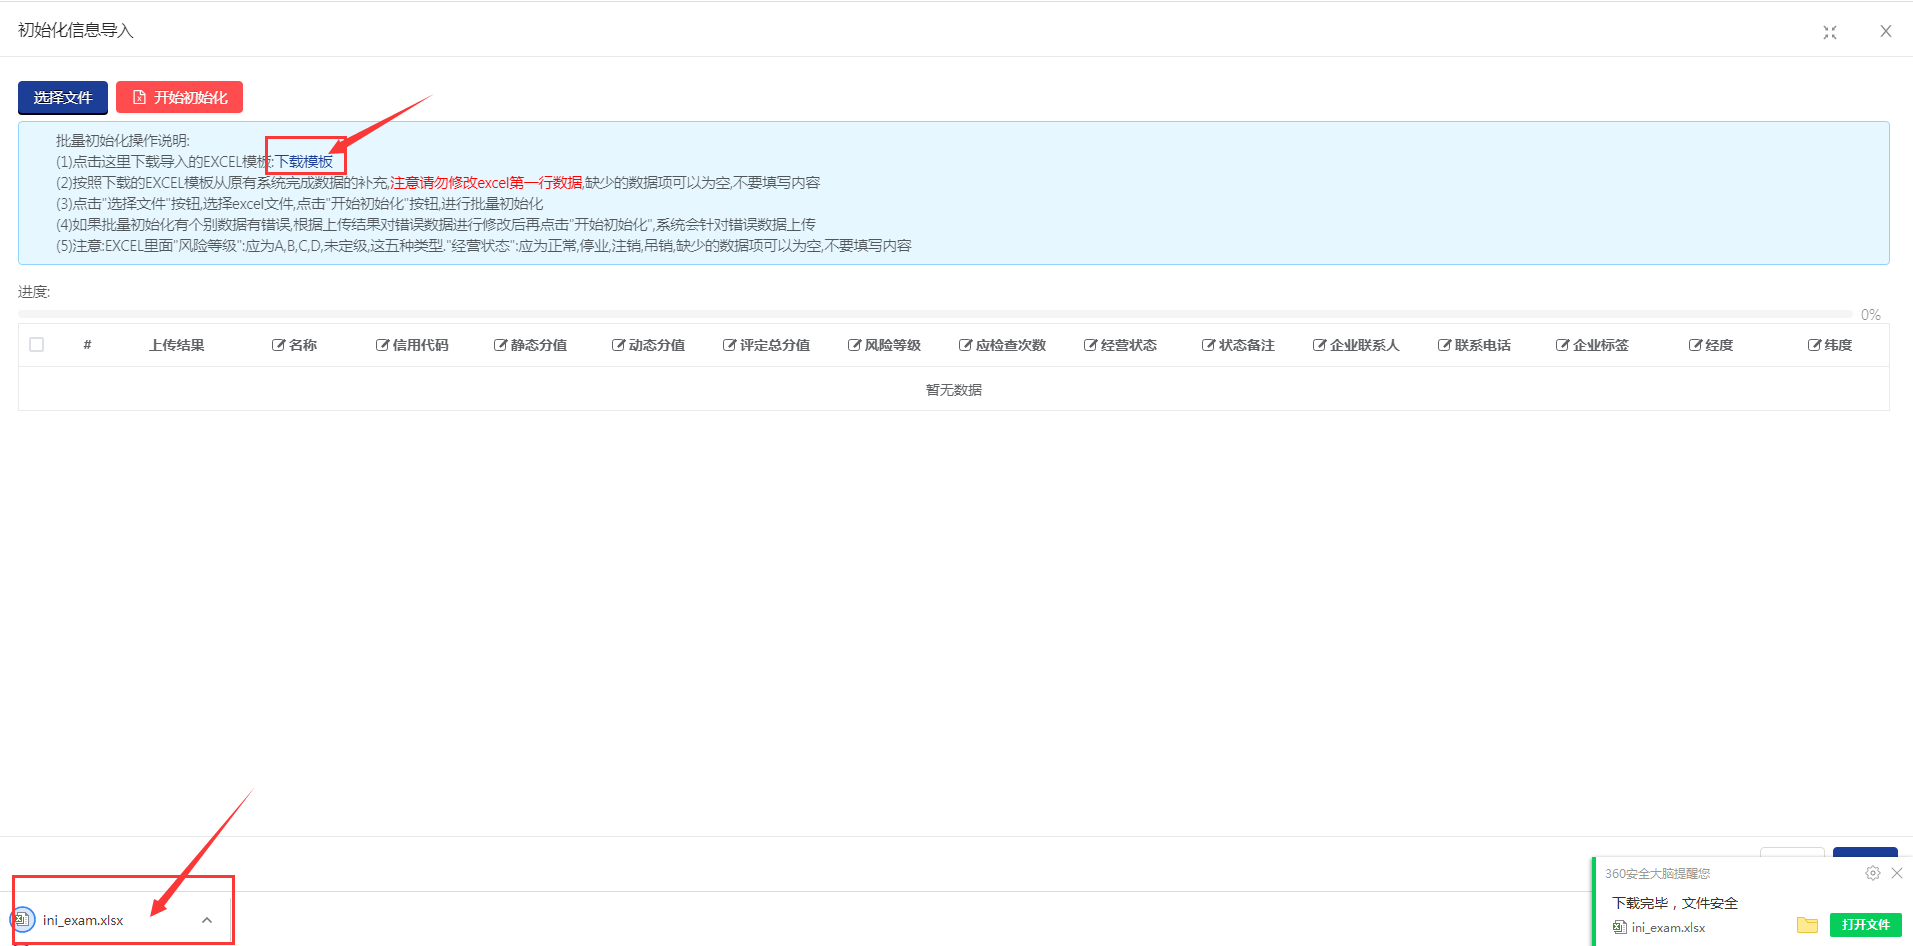
Task: Click the edit icon beside 名称 column
Action: [x=278, y=345]
